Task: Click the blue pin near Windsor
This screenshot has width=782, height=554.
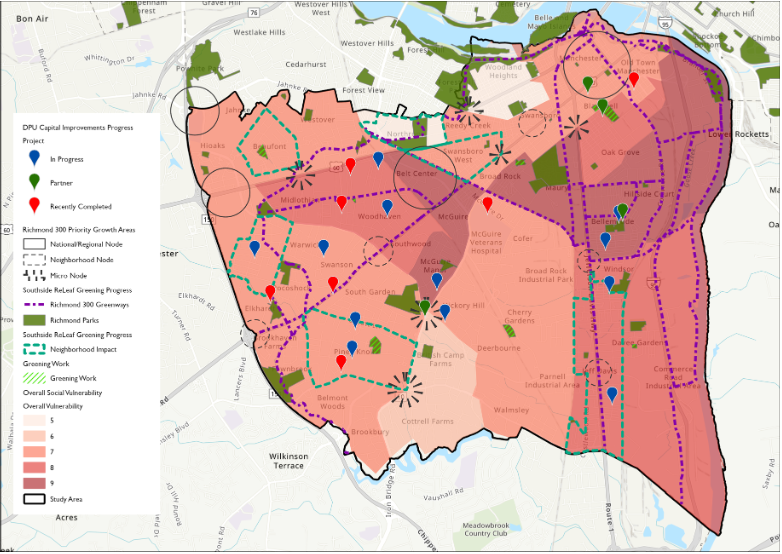Action: coord(609,283)
